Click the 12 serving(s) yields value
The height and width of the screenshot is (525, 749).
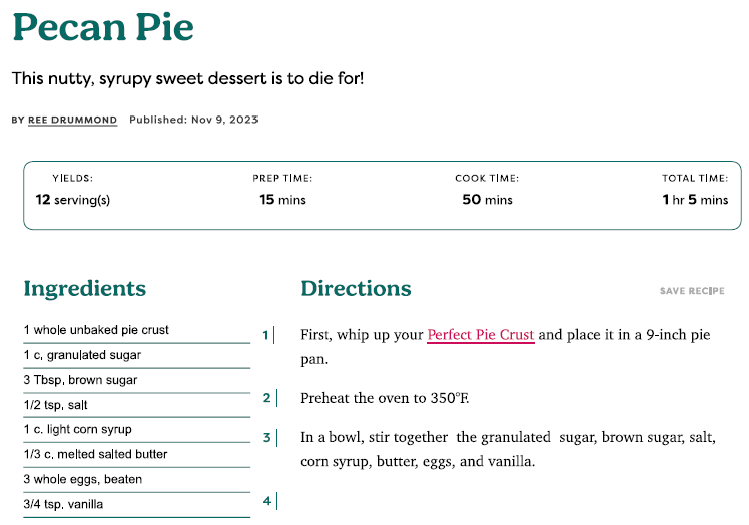pos(73,200)
